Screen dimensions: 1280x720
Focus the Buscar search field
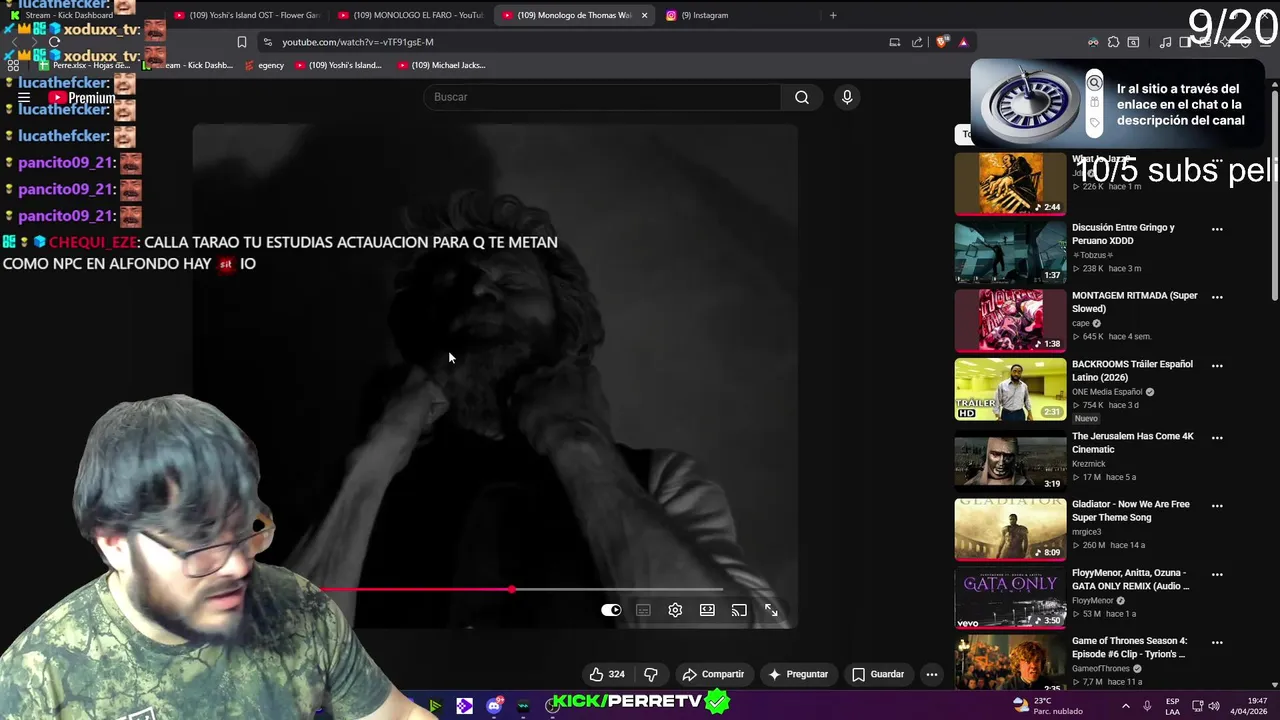(602, 97)
